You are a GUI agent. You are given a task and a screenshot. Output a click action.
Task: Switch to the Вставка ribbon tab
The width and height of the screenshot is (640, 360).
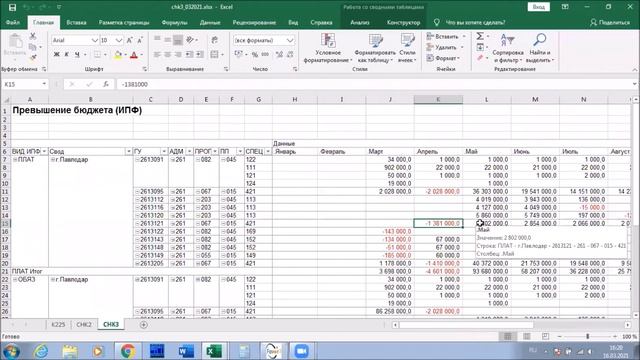(x=76, y=22)
